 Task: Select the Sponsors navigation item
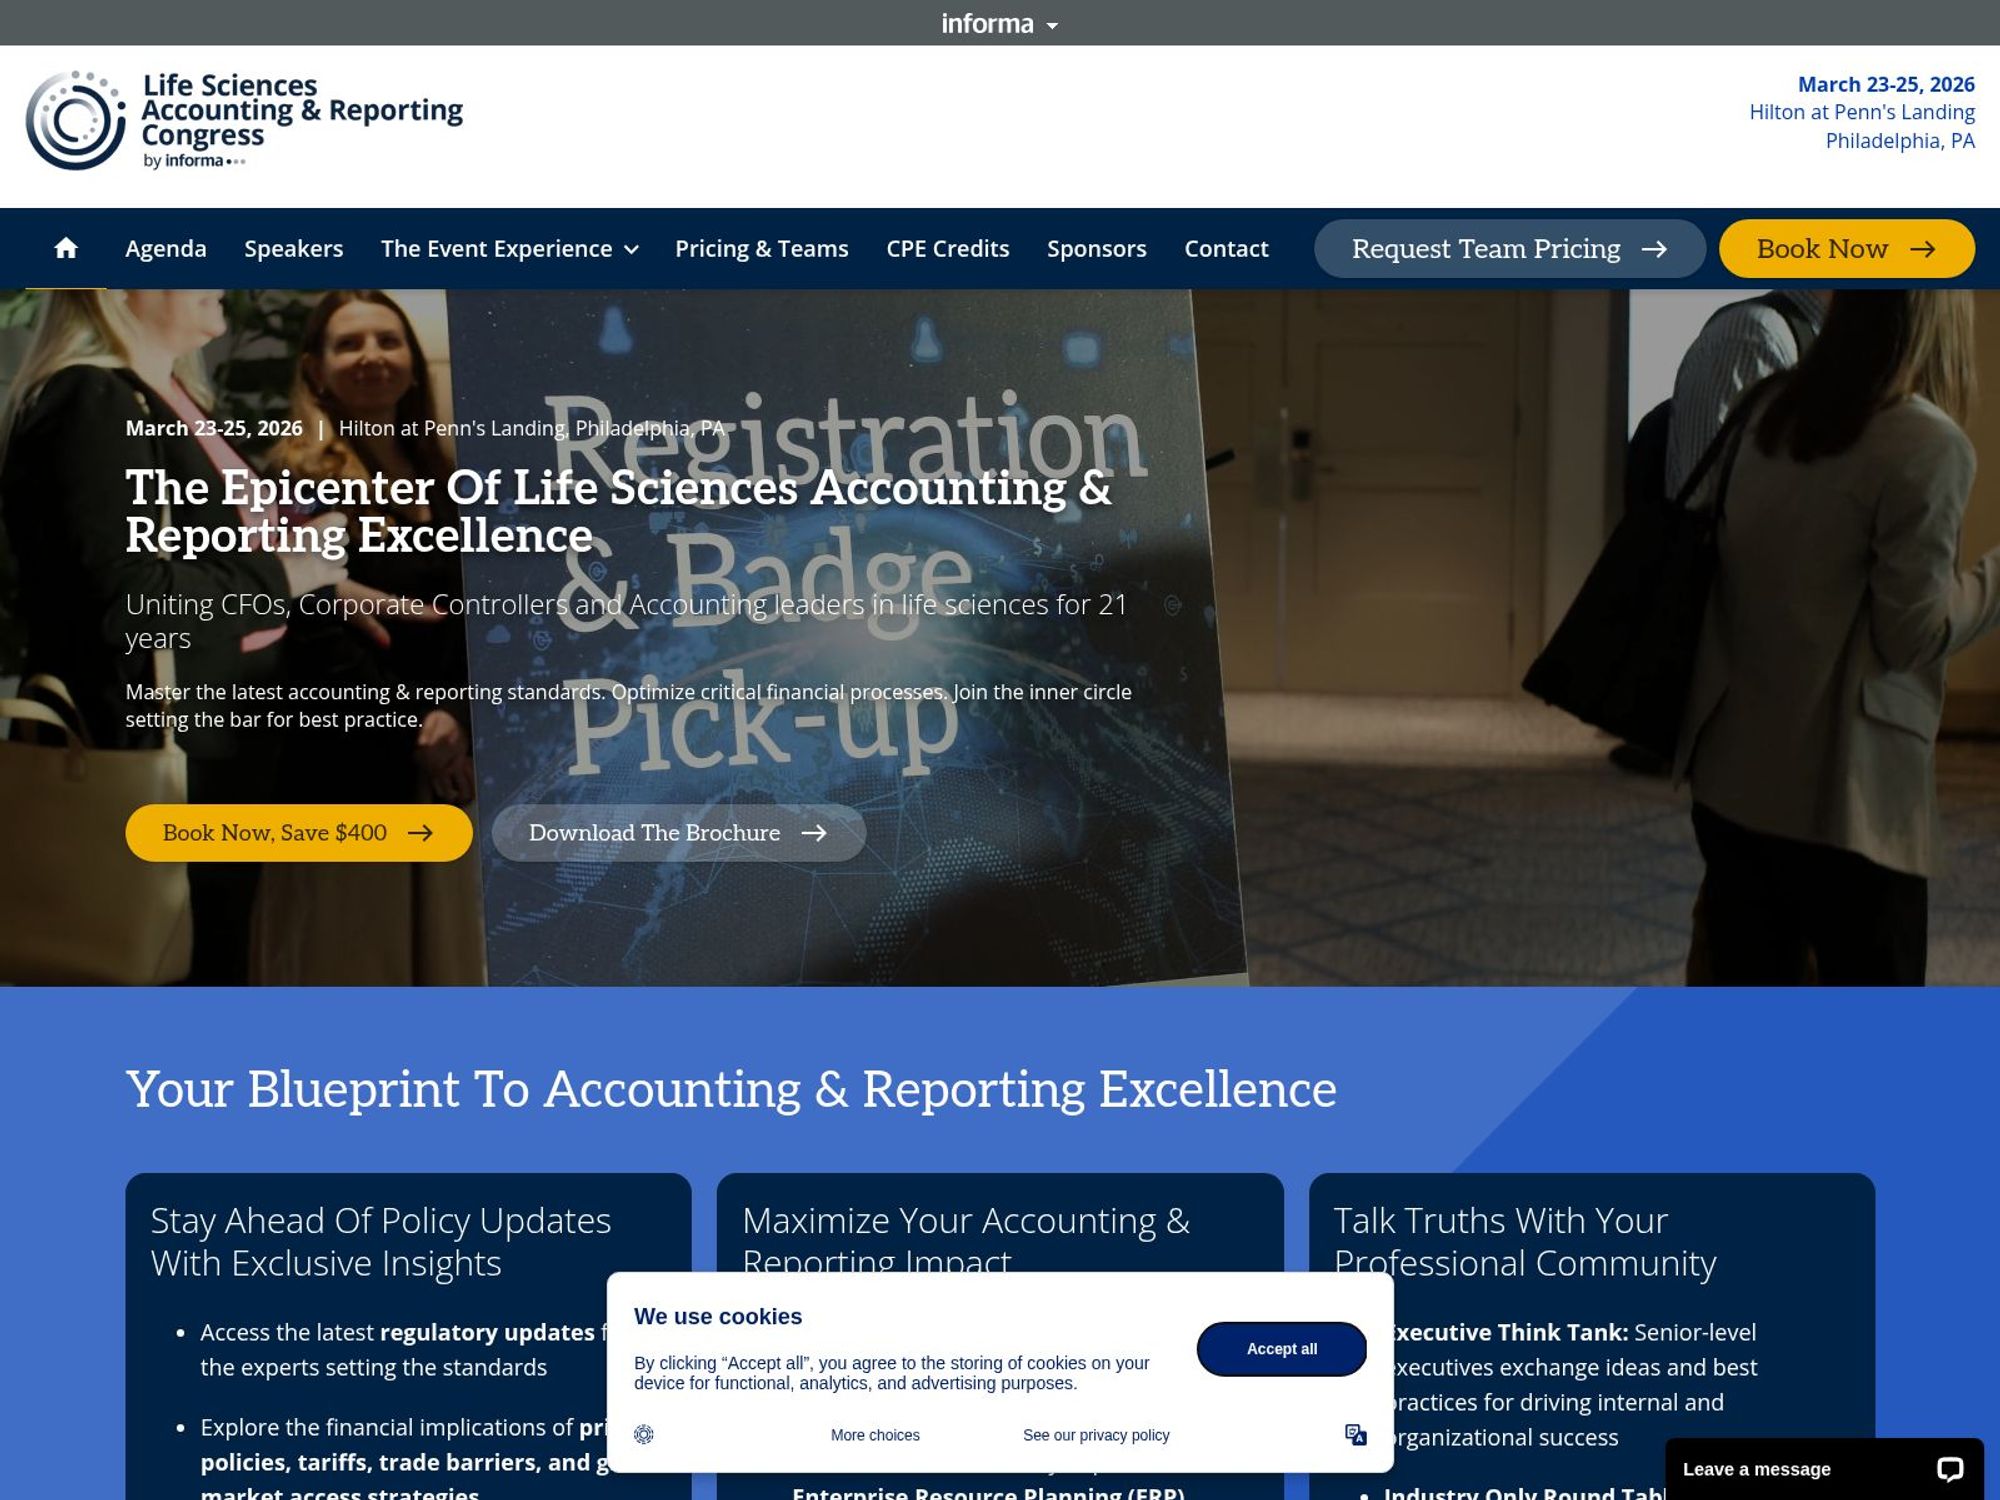tap(1096, 249)
